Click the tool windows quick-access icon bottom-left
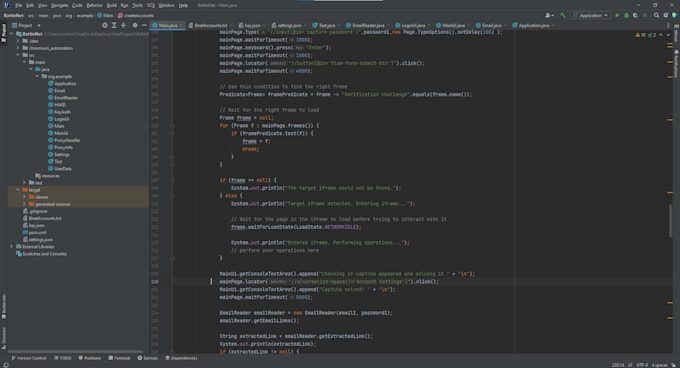This screenshot has height=368, width=680. coord(5,365)
